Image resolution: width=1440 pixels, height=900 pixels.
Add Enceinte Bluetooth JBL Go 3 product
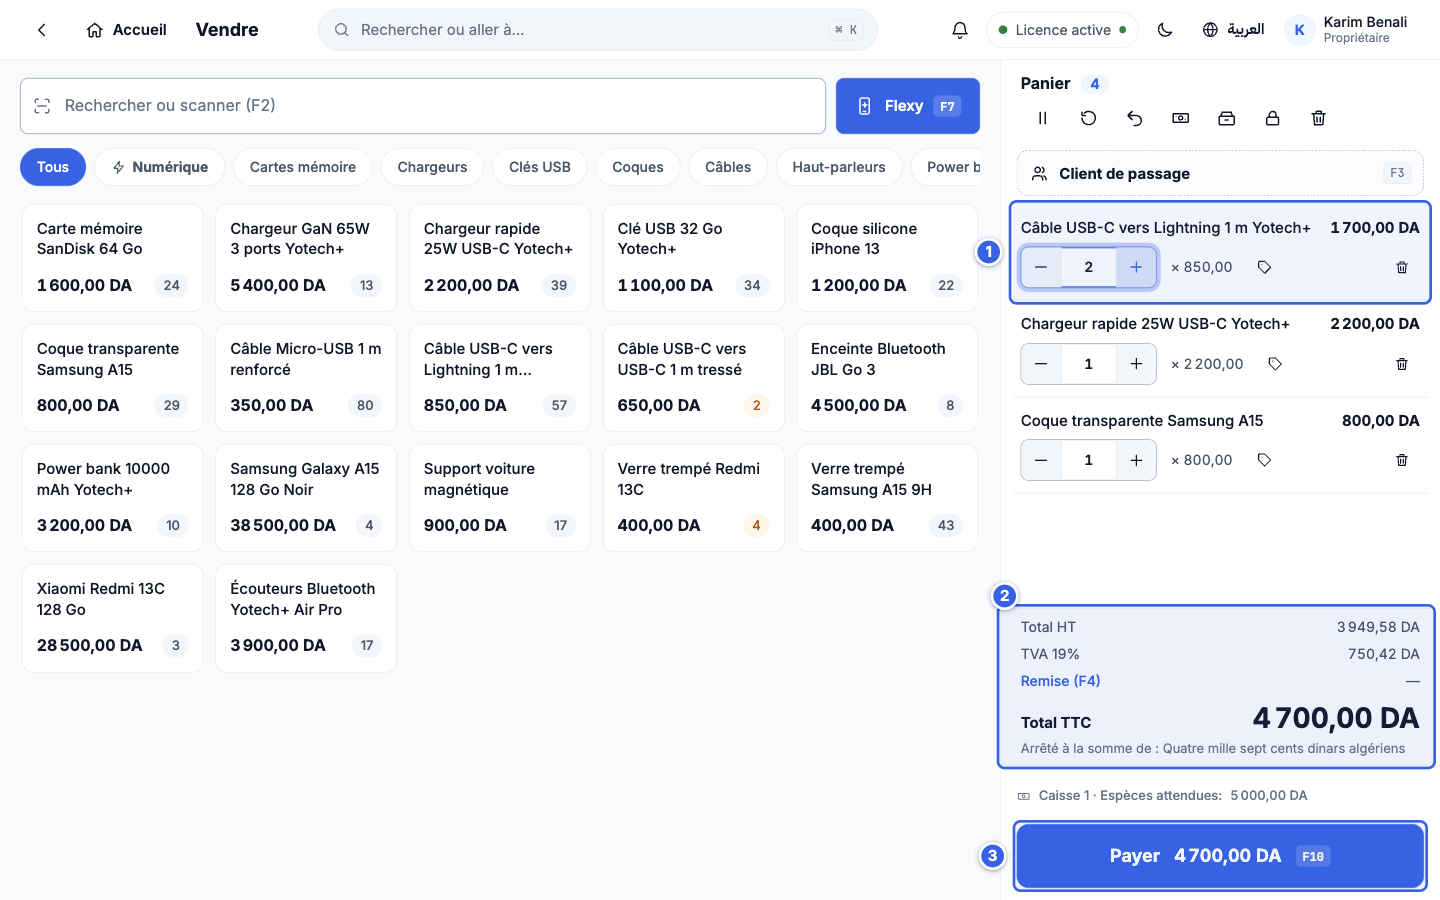887,378
